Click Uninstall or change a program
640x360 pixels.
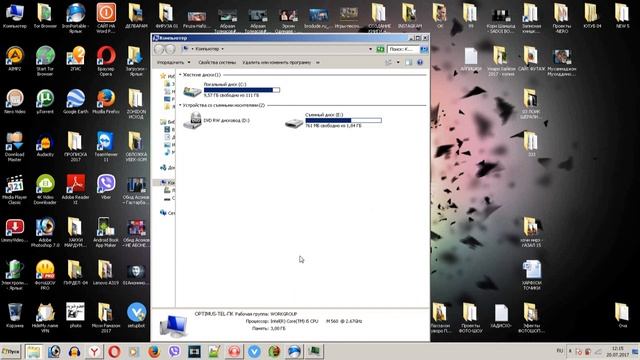277,62
